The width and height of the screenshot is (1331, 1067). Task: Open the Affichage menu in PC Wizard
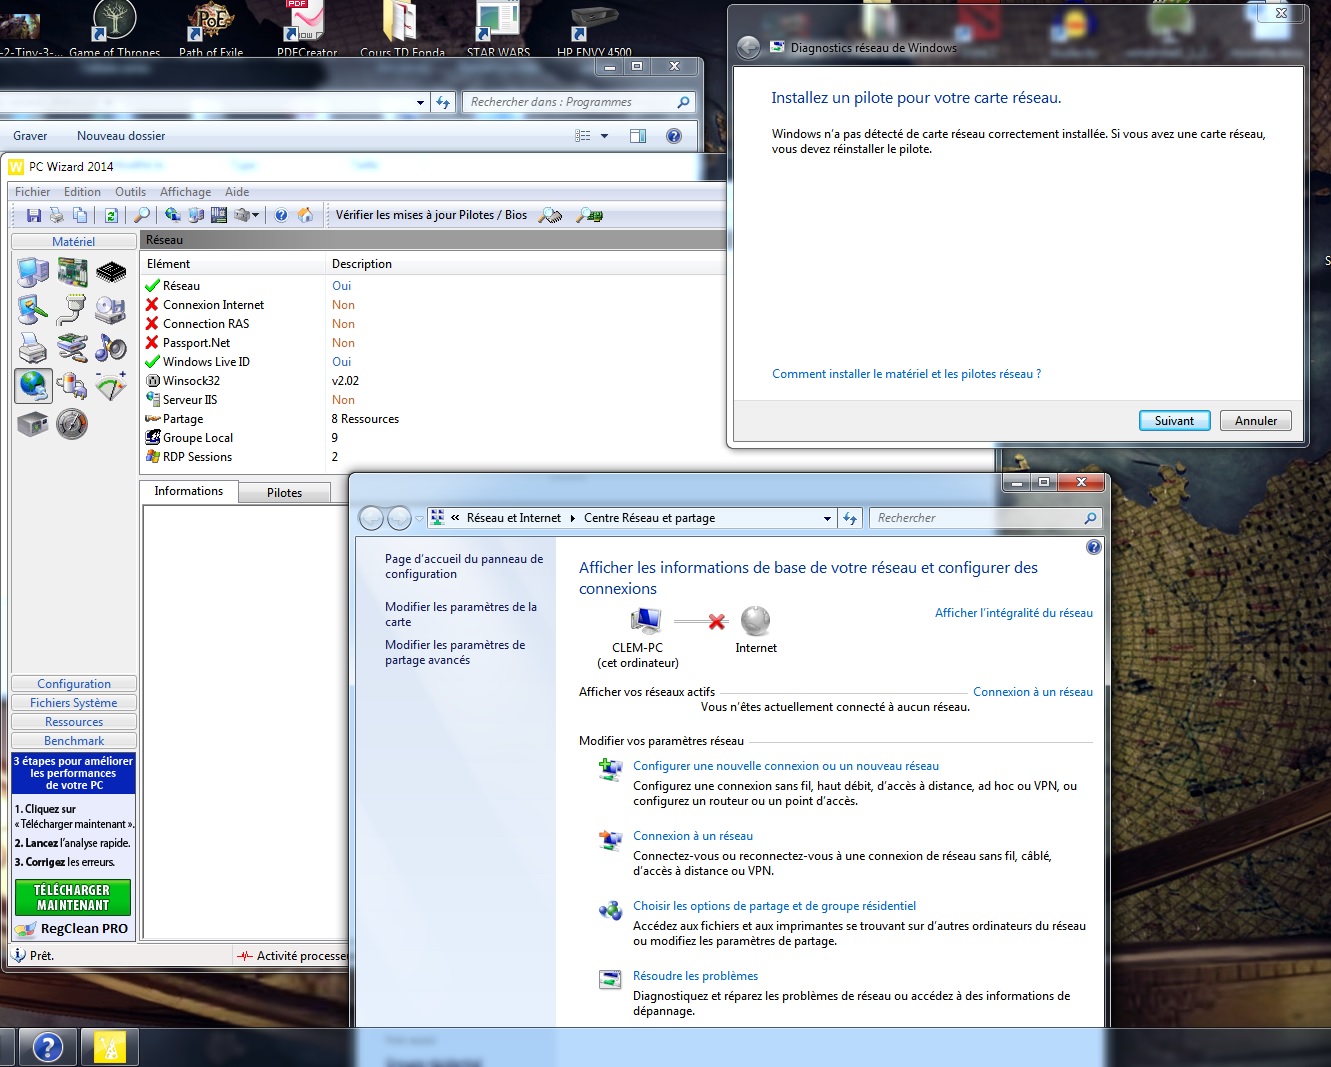click(x=186, y=192)
